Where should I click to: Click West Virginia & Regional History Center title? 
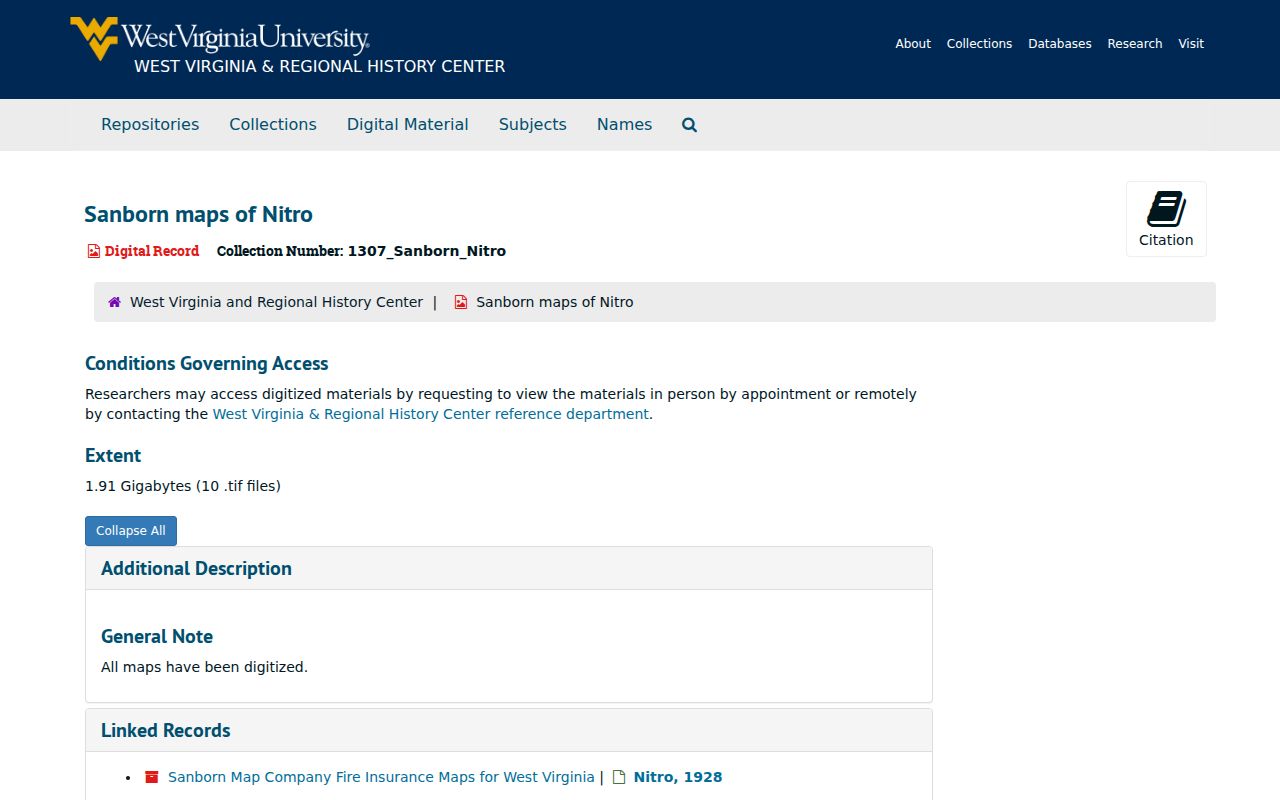click(320, 67)
